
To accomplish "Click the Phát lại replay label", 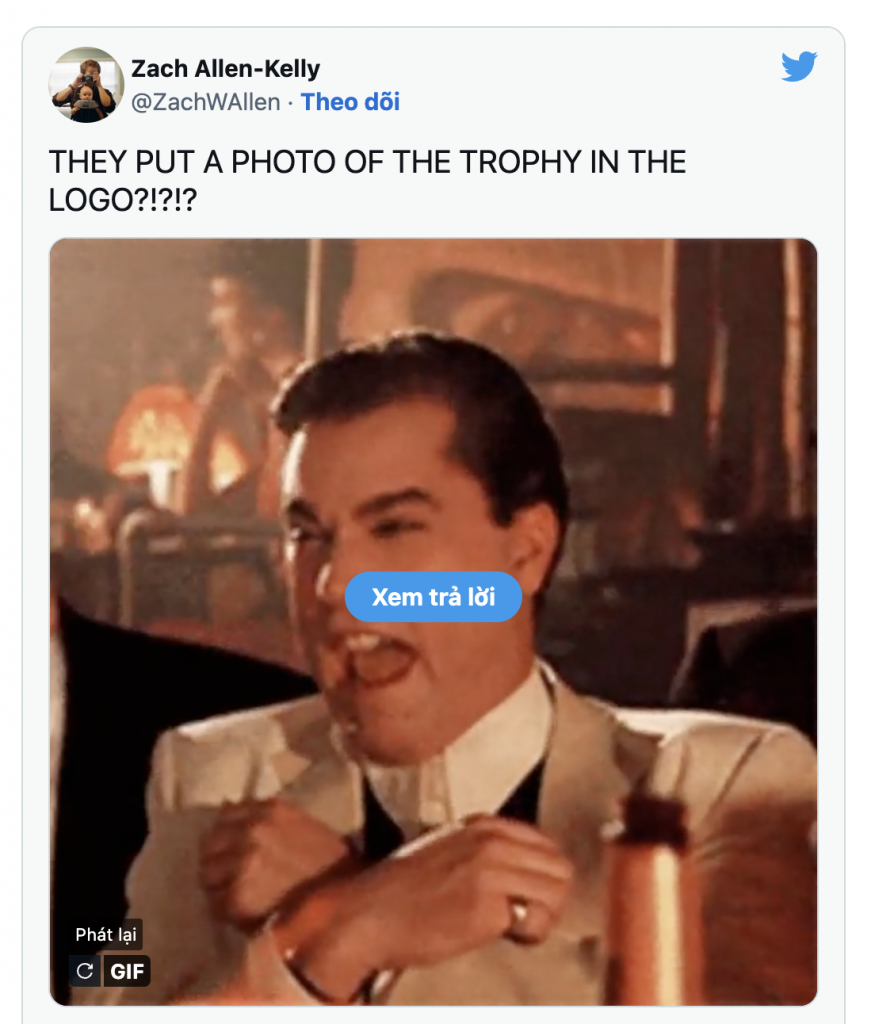I will pos(109,935).
